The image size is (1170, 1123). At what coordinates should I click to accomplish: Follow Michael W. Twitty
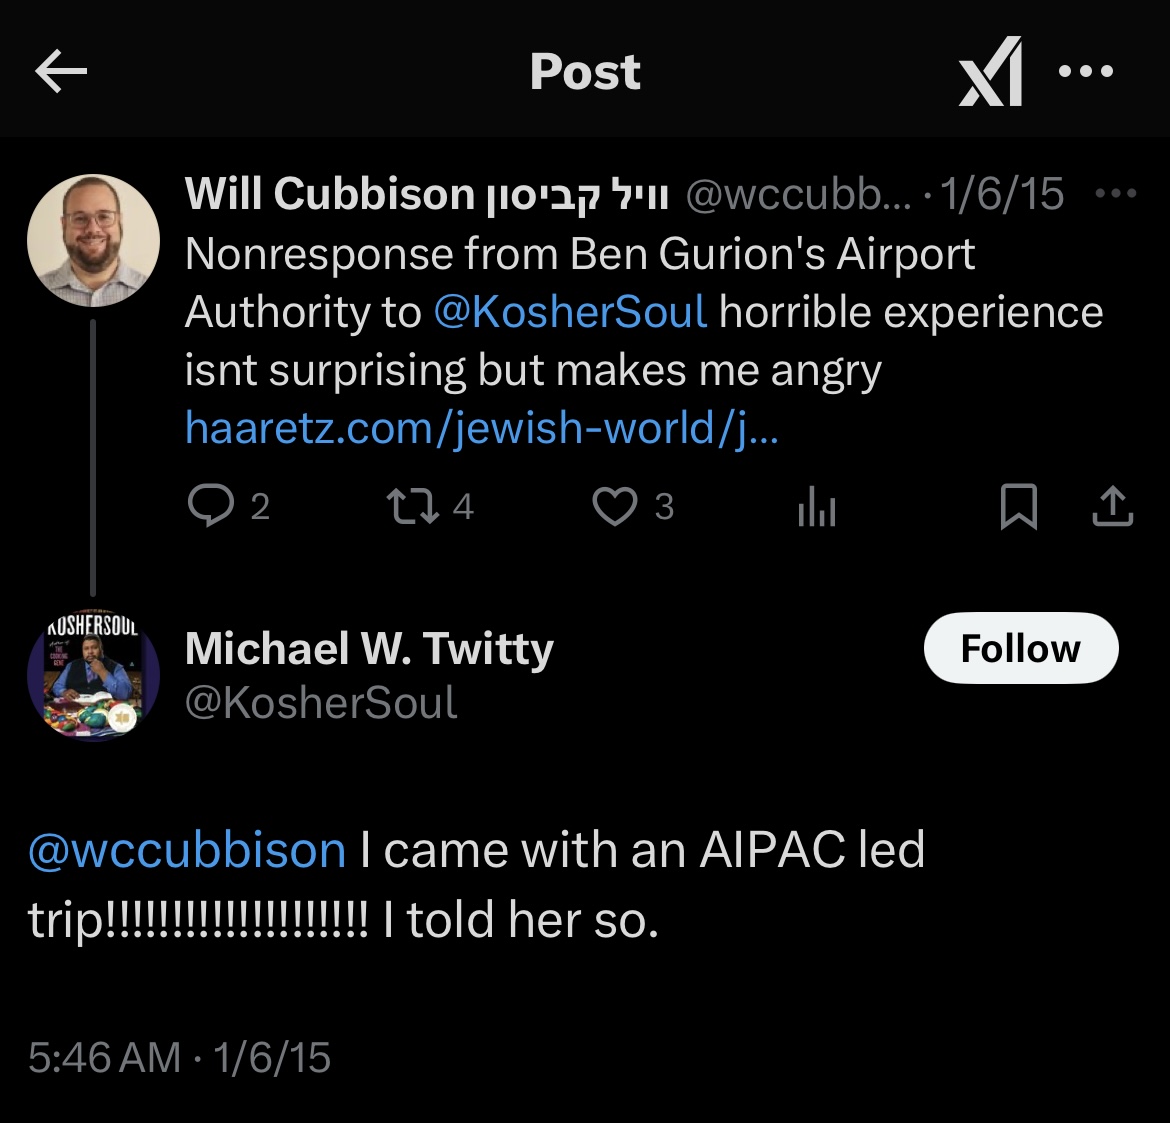pos(1021,648)
